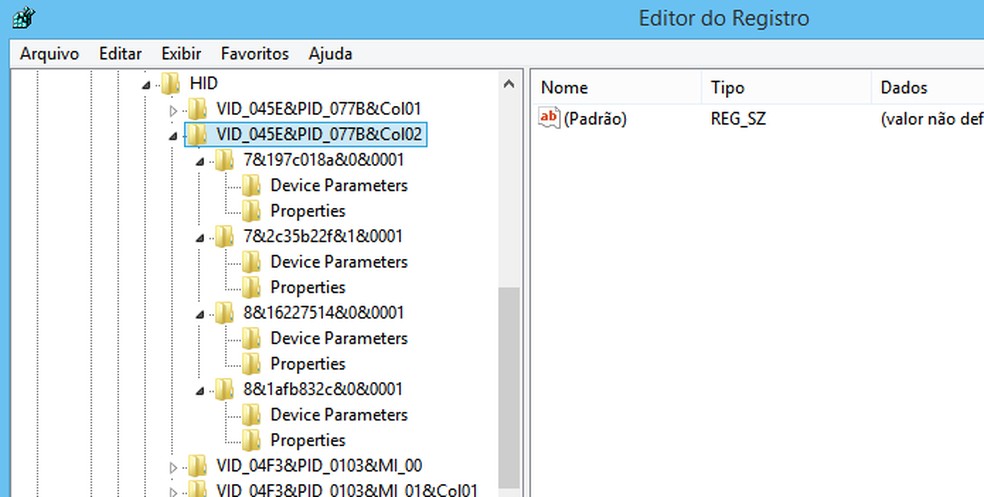Image resolution: width=984 pixels, height=497 pixels.
Task: Click the tree pane scroll-up arrow
Action: pyautogui.click(x=509, y=84)
